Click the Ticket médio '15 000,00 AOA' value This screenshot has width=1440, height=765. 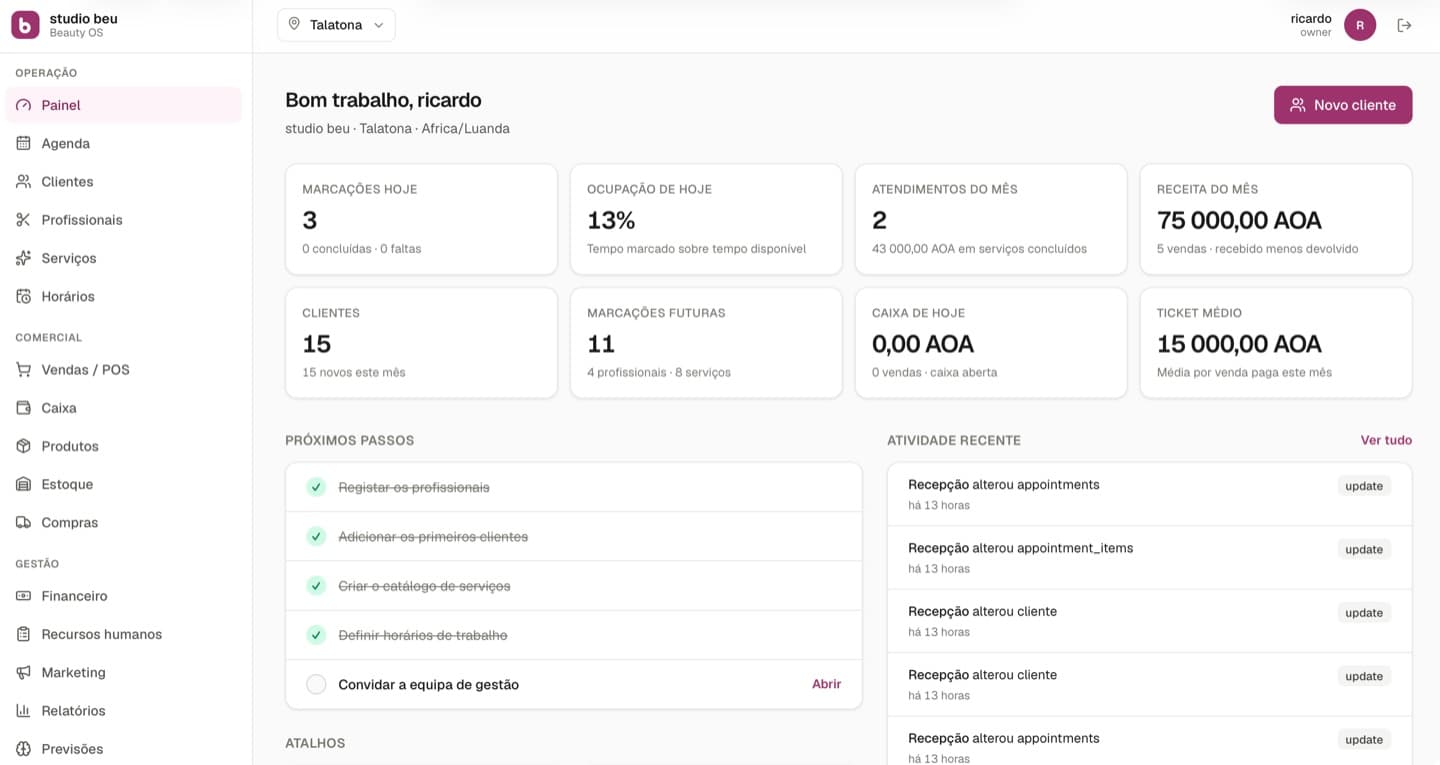[1239, 344]
